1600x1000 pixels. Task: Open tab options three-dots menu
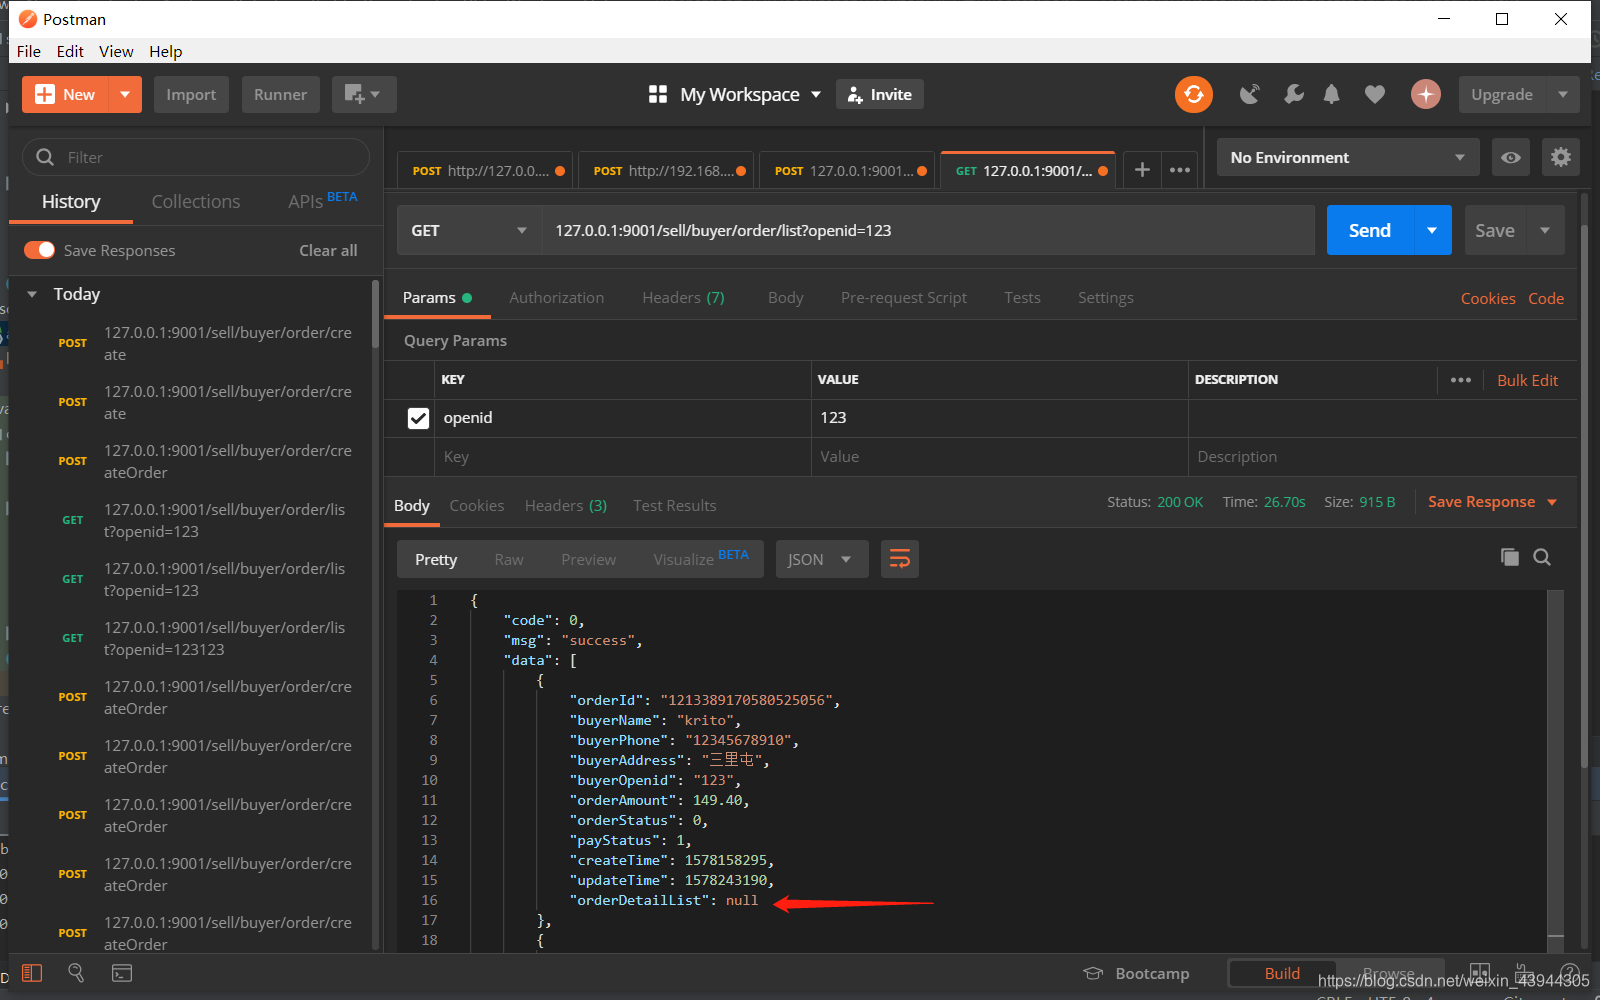[1180, 170]
